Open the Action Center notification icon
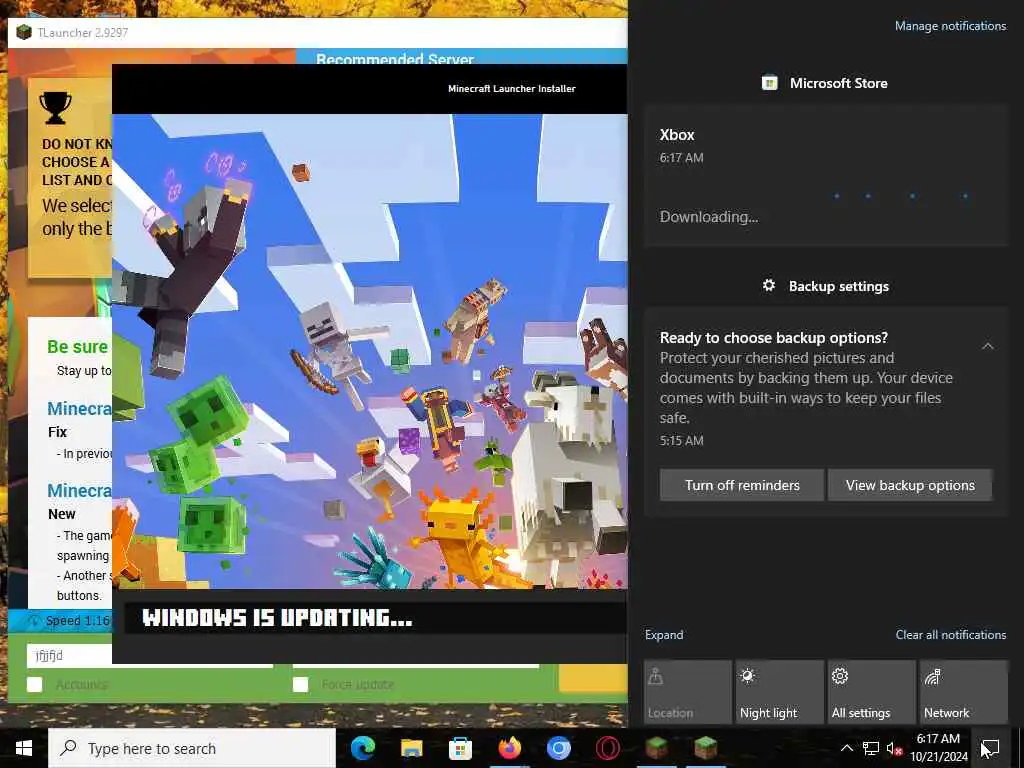The width and height of the screenshot is (1024, 768). tap(991, 748)
